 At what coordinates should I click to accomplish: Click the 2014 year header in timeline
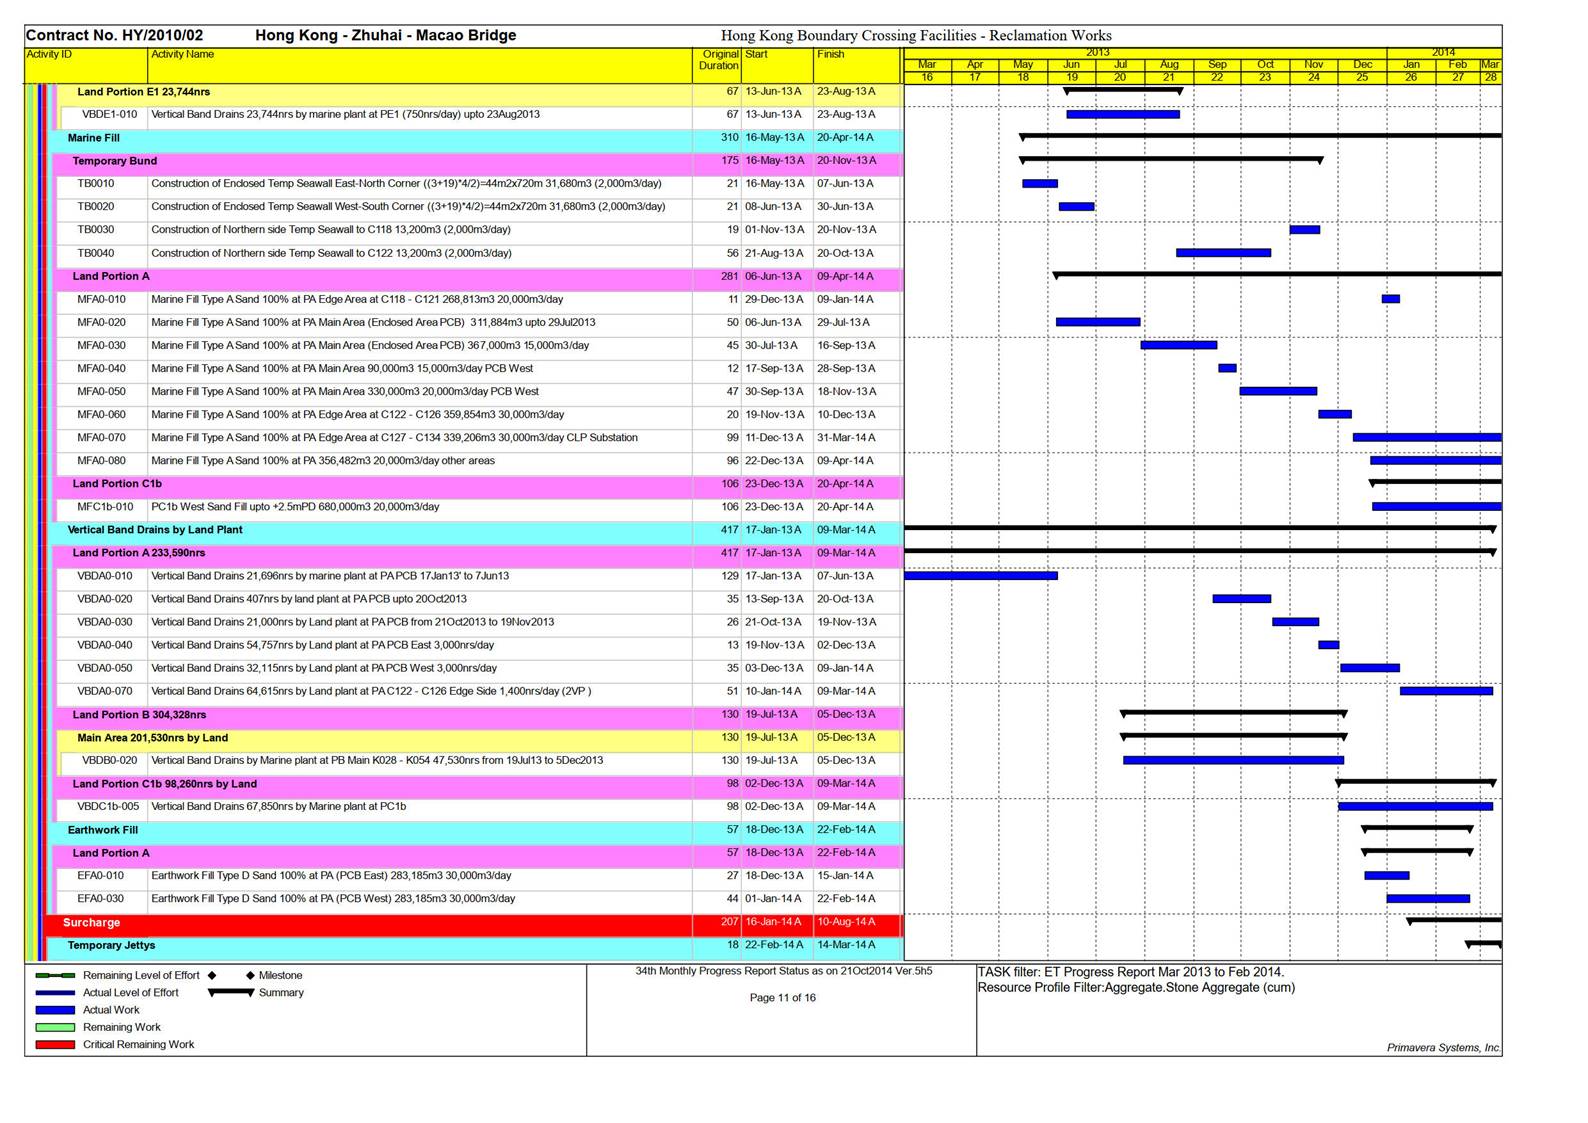point(1443,52)
